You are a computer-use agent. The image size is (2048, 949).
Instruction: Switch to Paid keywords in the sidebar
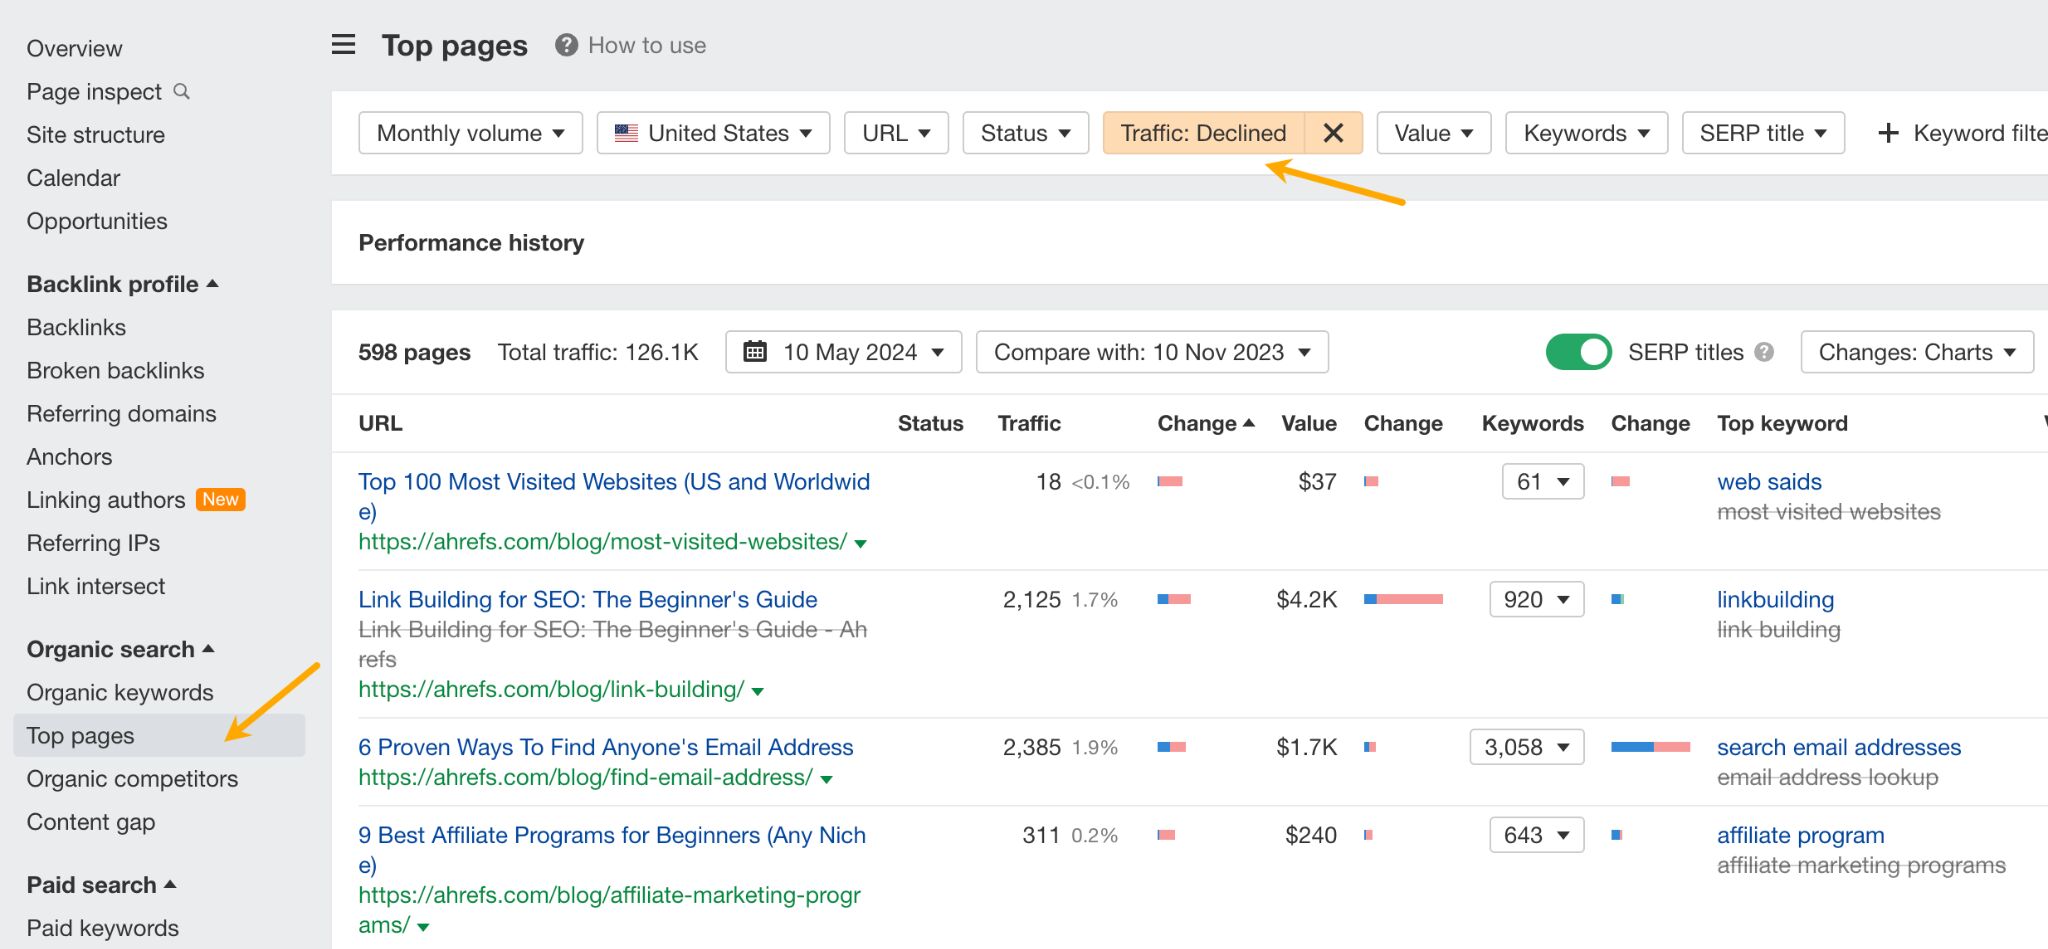pyautogui.click(x=105, y=927)
